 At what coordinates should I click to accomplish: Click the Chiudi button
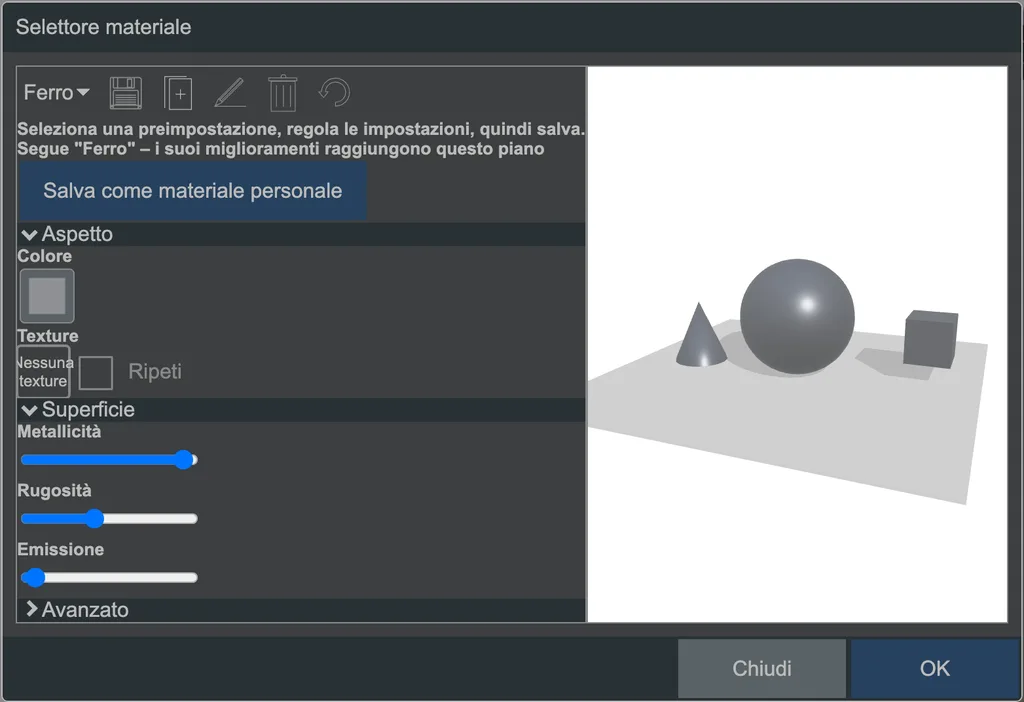tap(761, 669)
